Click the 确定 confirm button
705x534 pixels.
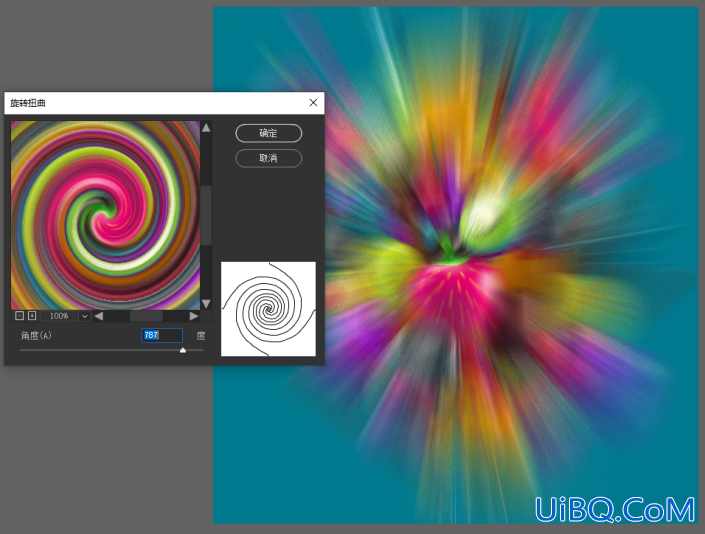point(268,133)
